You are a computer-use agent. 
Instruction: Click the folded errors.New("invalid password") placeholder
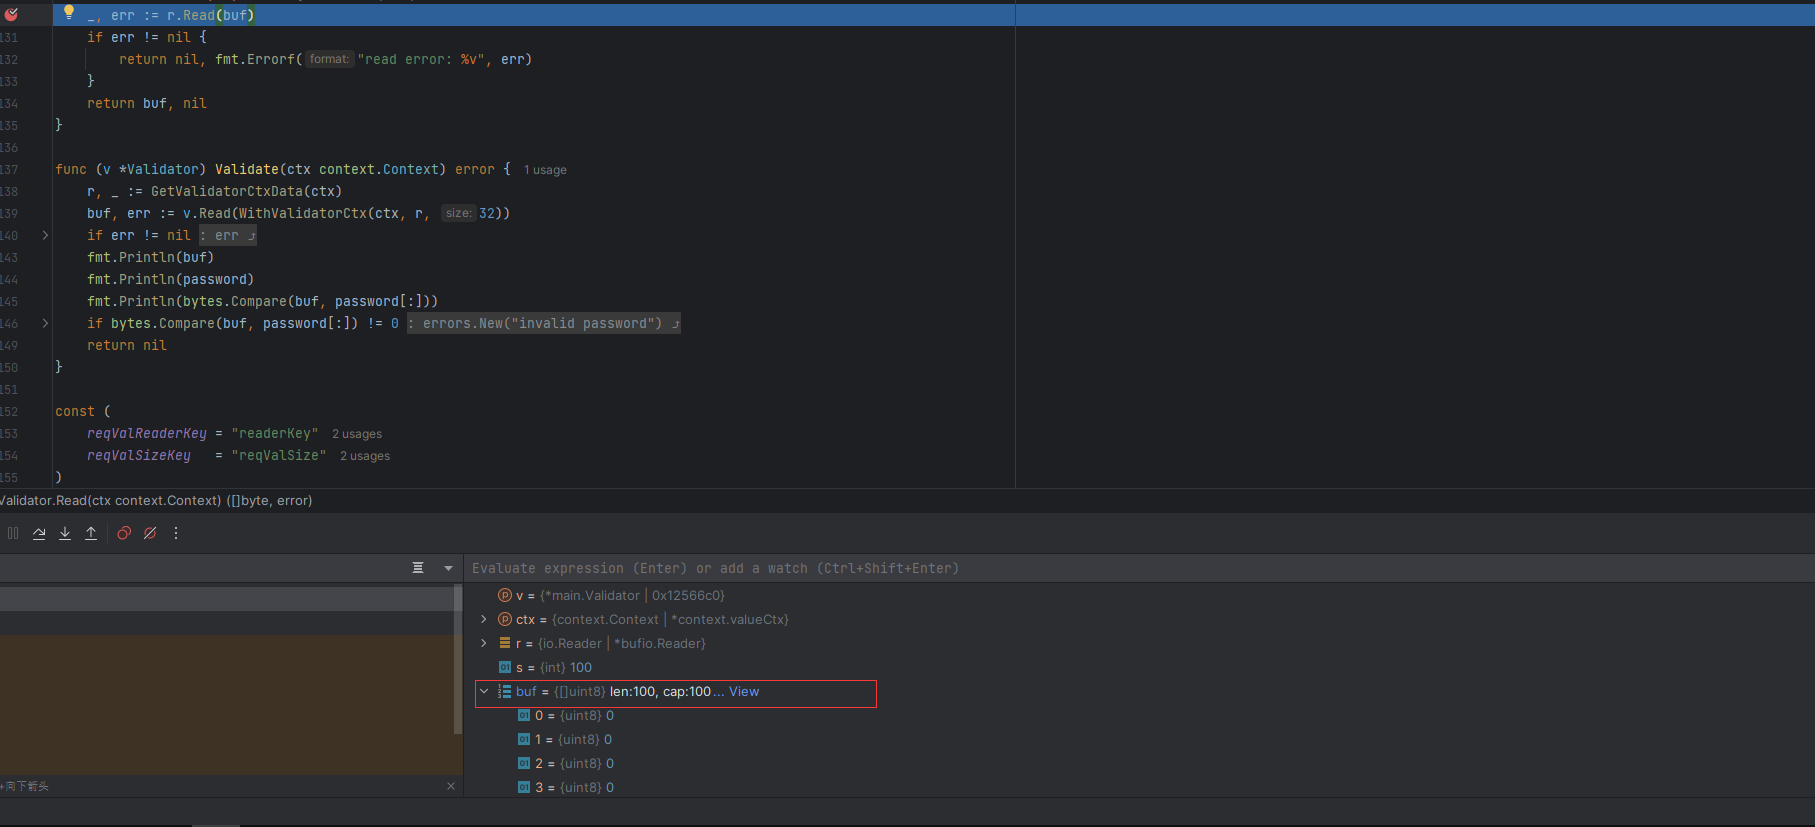tap(544, 323)
